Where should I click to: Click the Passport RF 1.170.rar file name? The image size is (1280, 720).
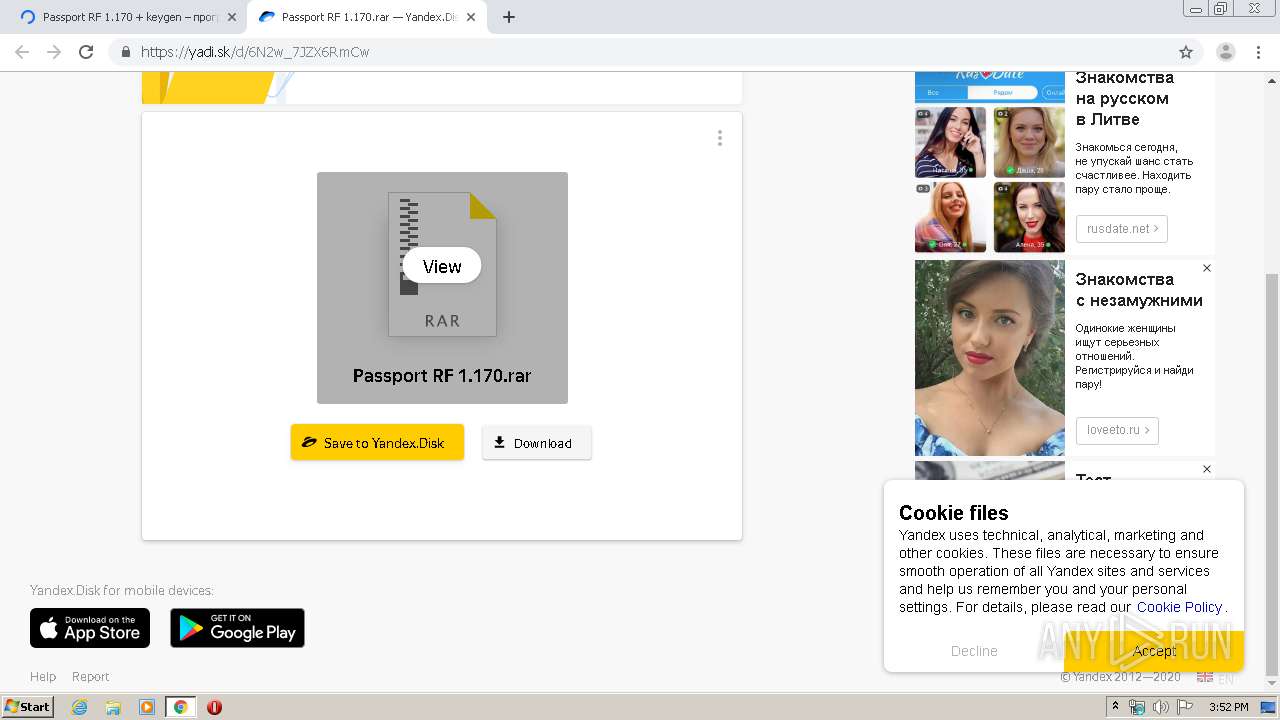click(442, 376)
